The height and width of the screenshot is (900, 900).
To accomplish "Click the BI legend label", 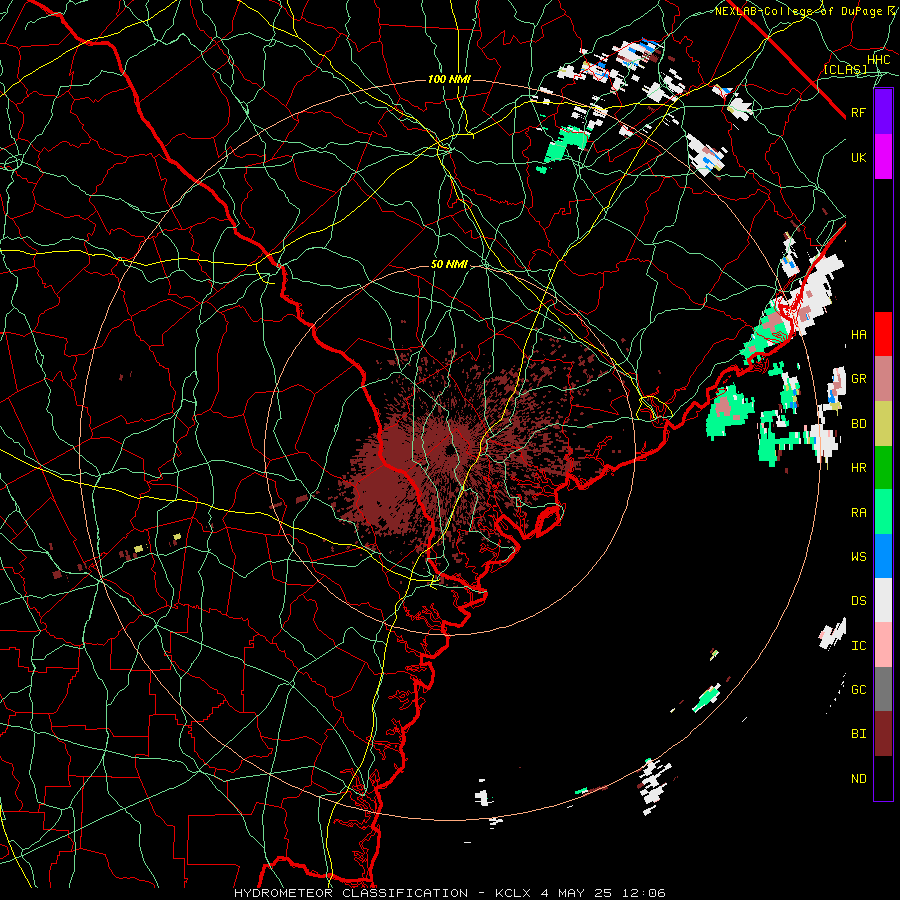I will 859,734.
